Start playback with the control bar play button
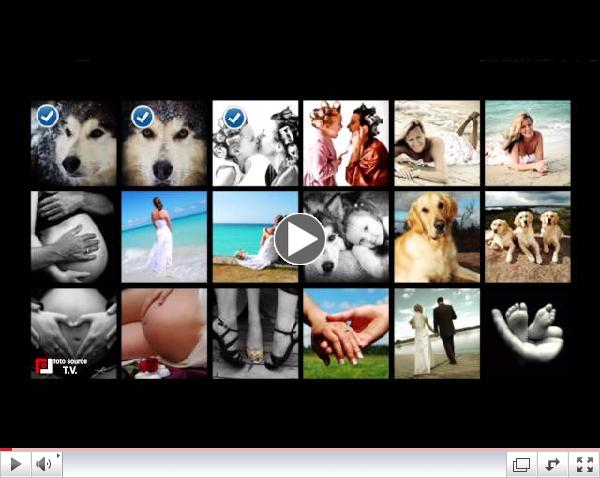The height and width of the screenshot is (478, 600). [15, 464]
